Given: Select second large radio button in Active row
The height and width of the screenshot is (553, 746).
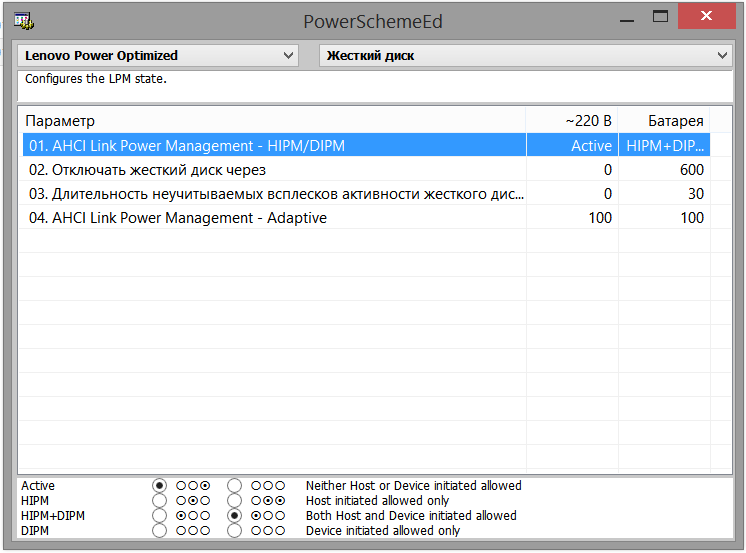Looking at the screenshot, I should (234, 486).
